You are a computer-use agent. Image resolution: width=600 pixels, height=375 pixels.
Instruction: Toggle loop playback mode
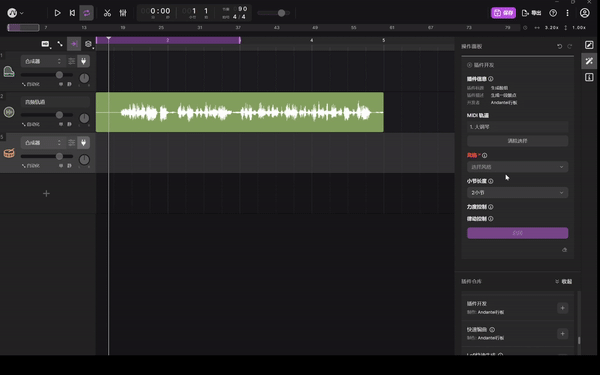tap(86, 13)
